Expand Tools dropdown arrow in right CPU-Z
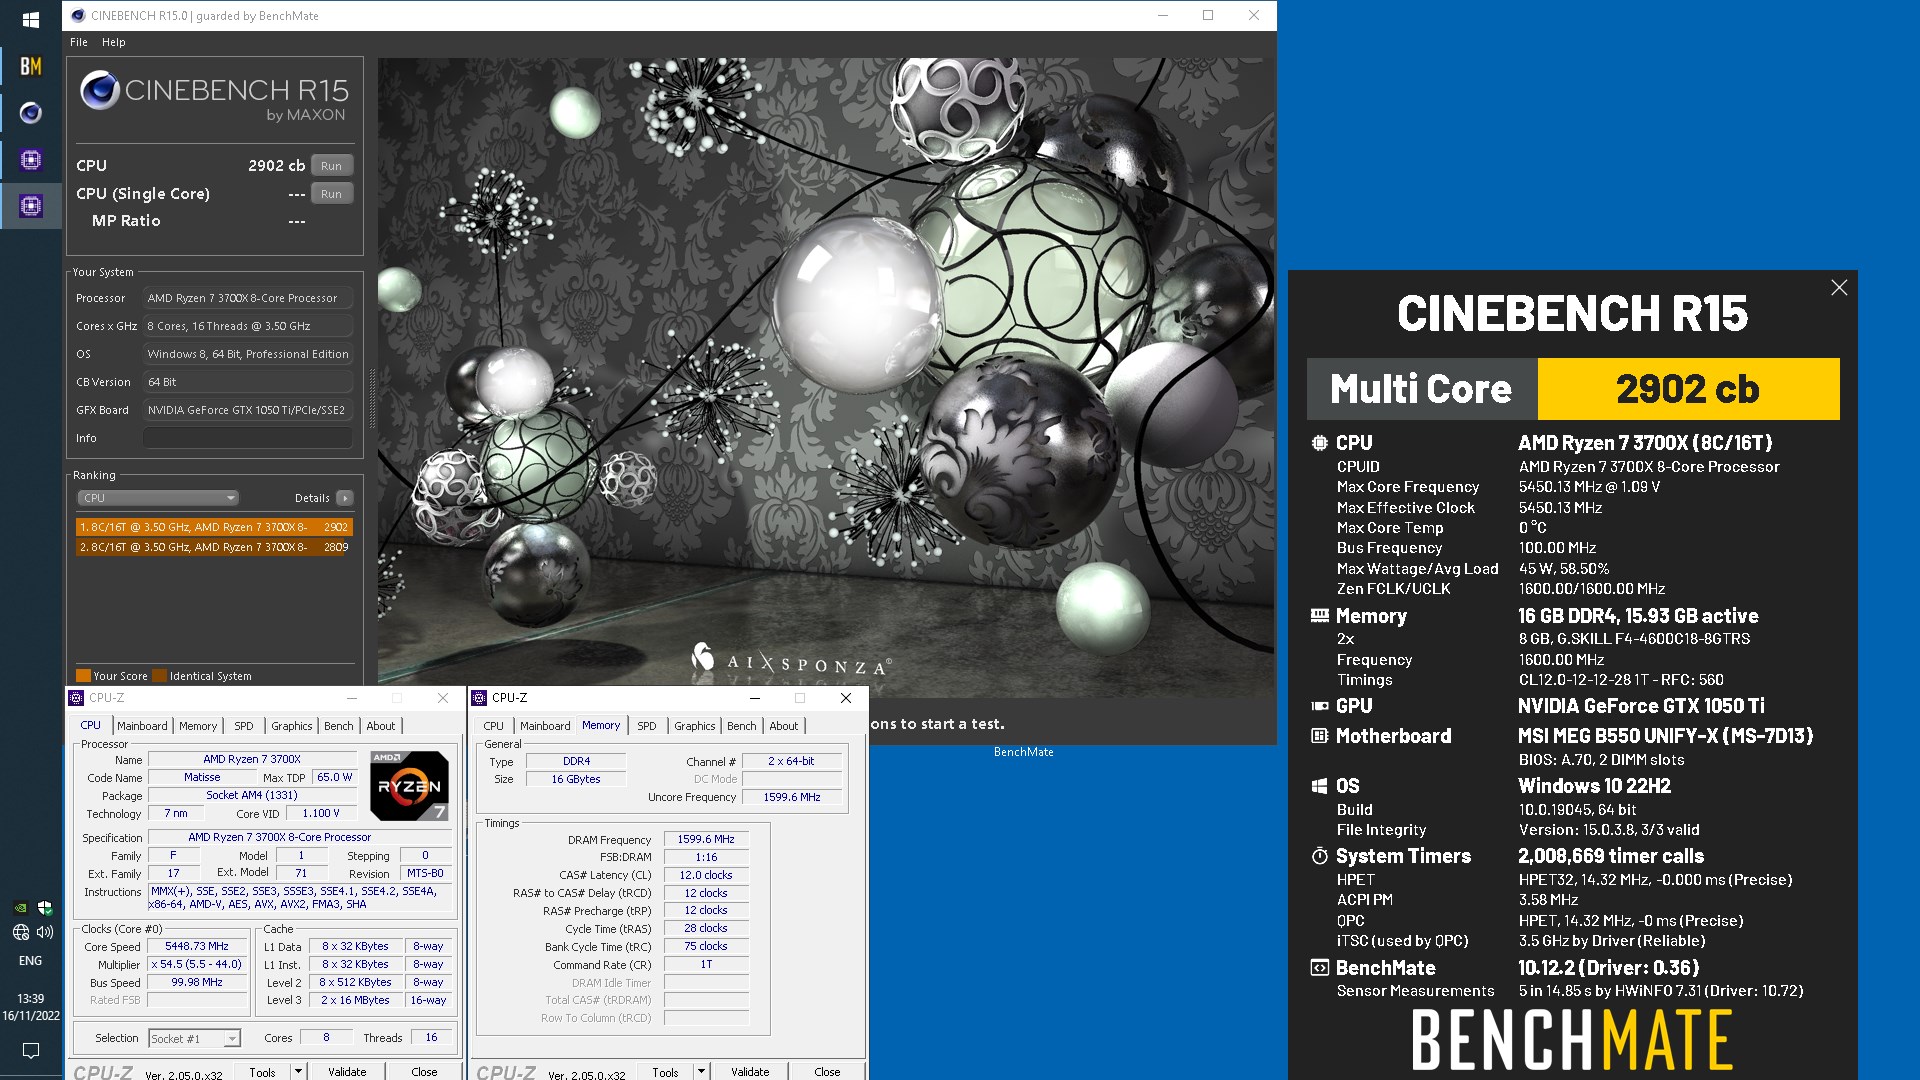 pyautogui.click(x=700, y=1072)
